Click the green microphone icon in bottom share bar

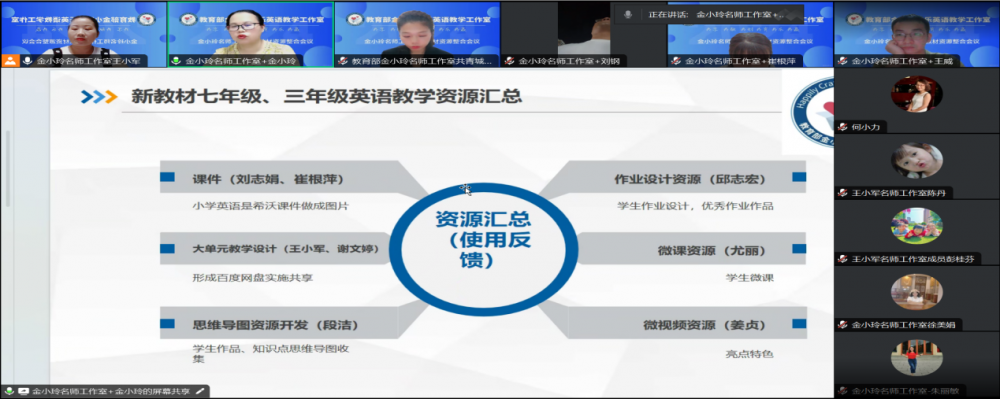(10, 391)
